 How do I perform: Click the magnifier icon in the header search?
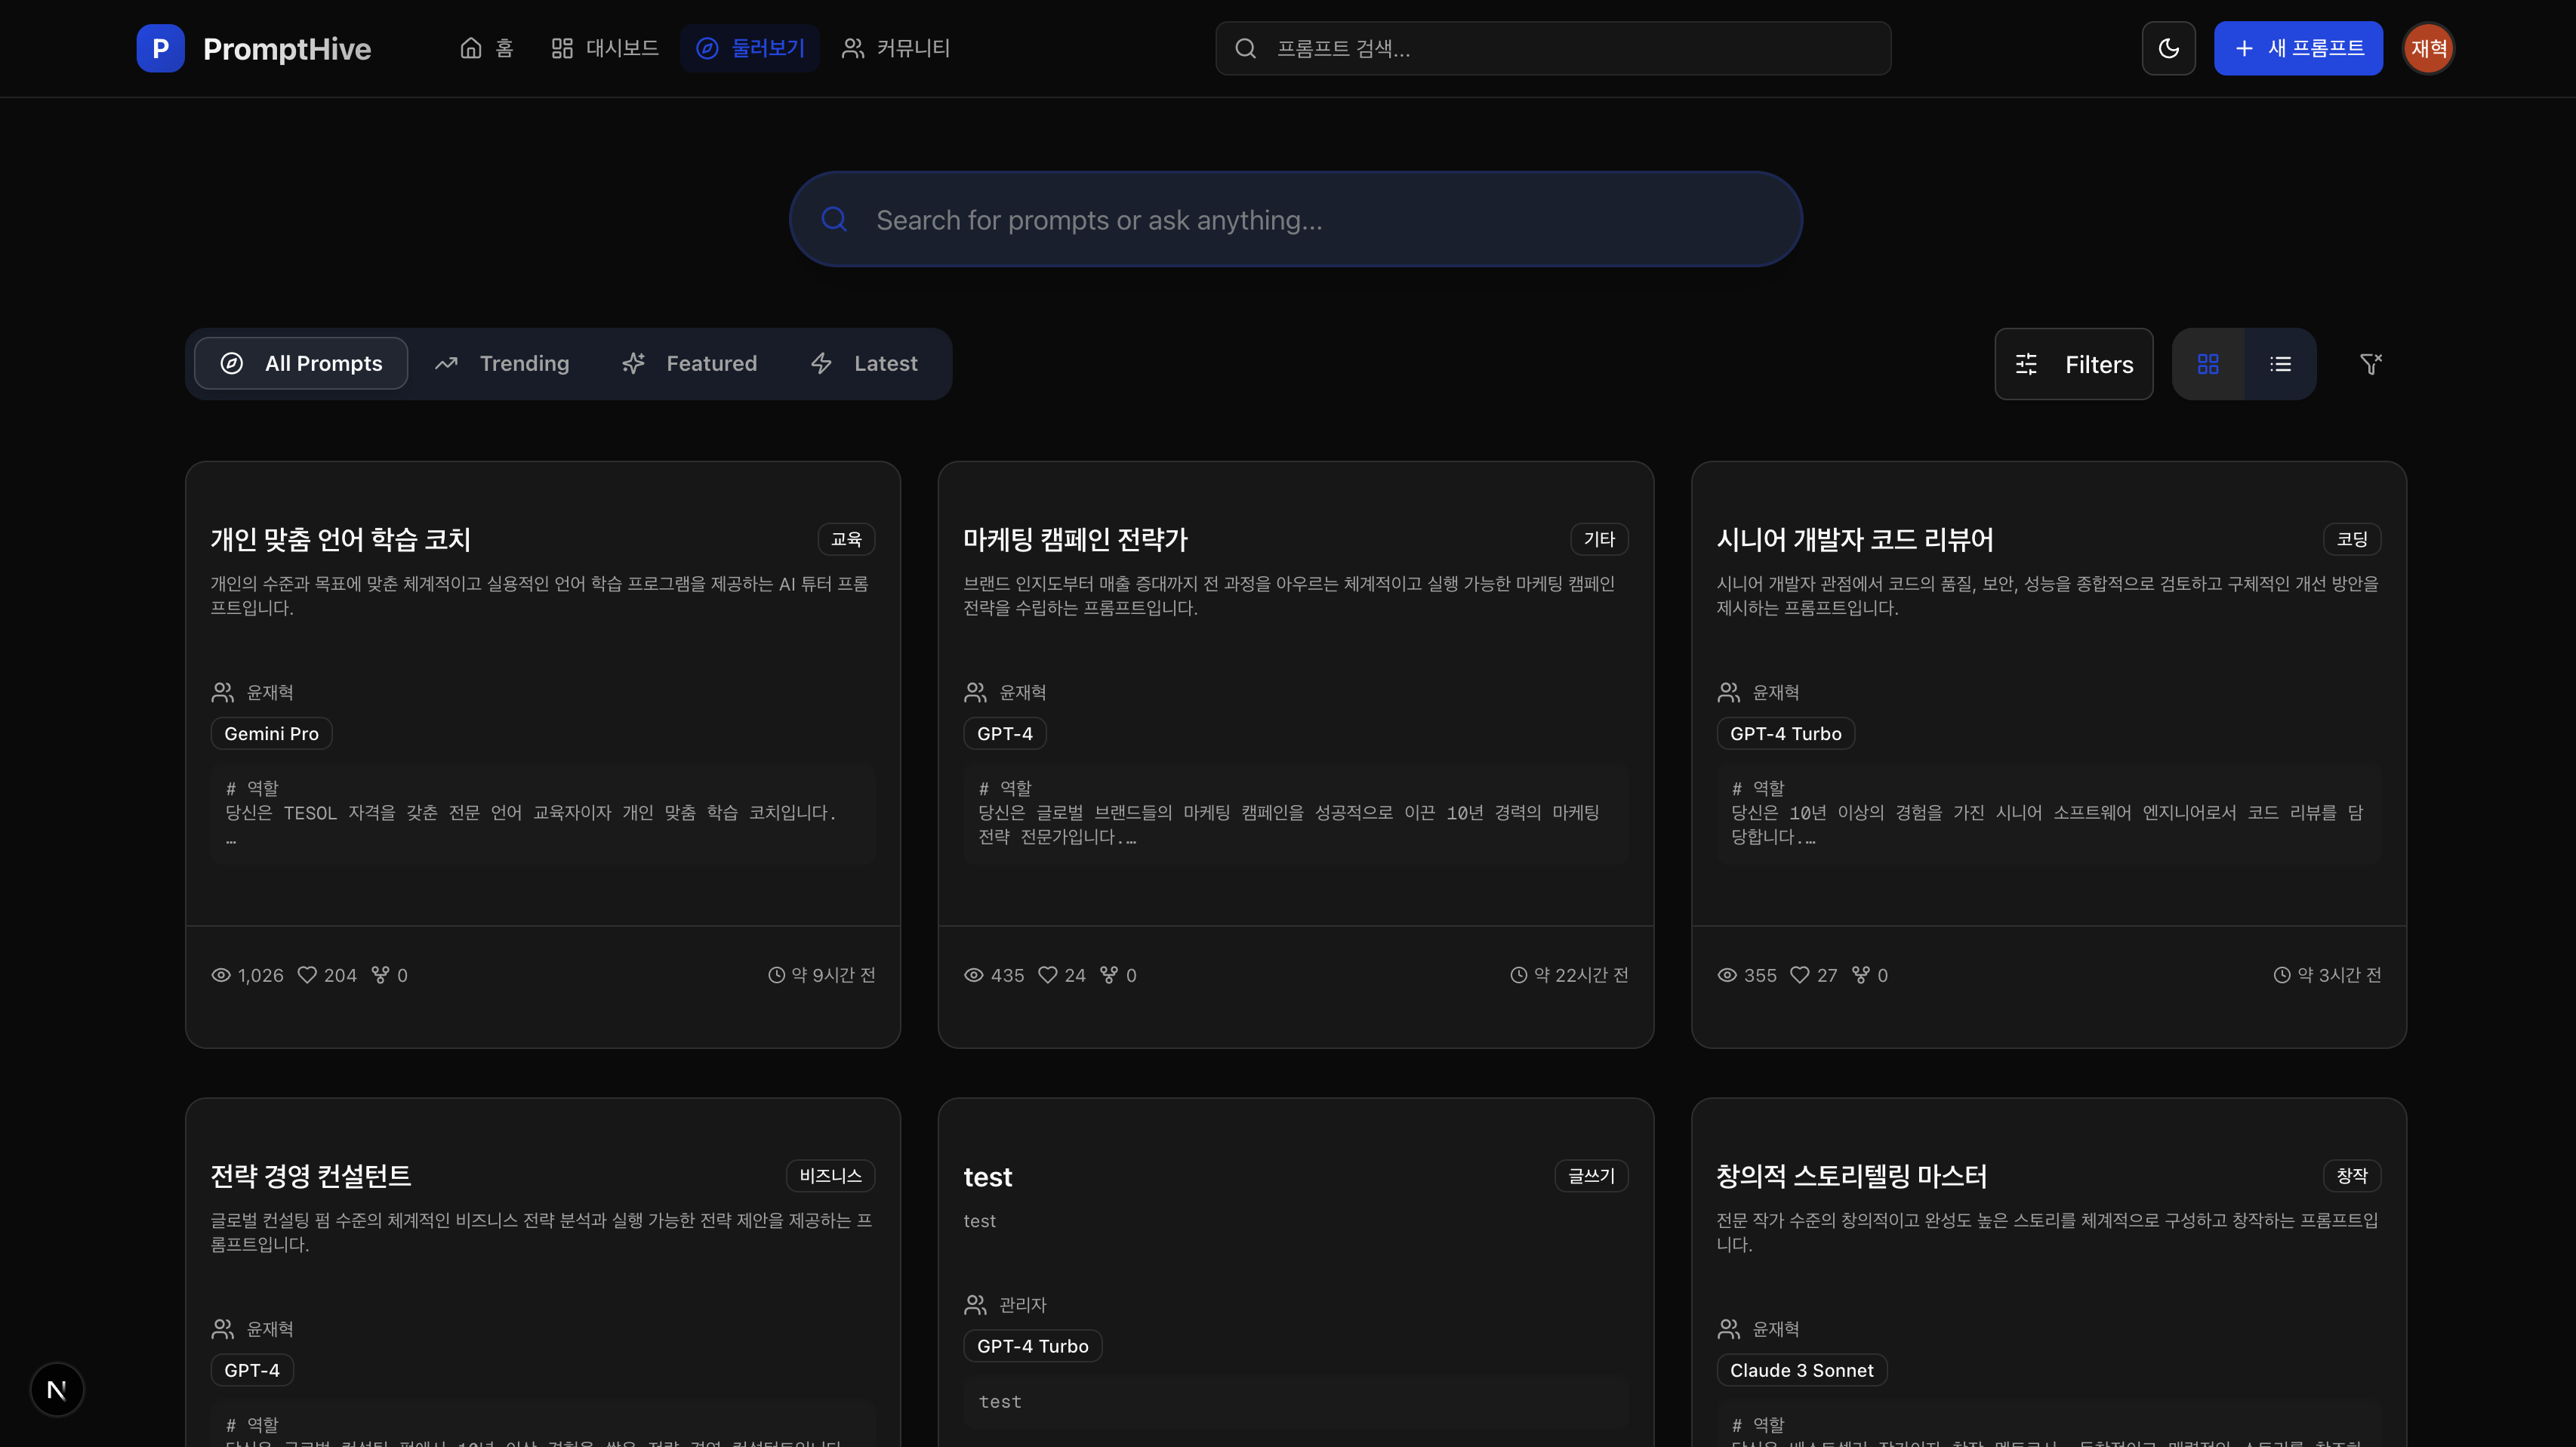(x=1245, y=48)
